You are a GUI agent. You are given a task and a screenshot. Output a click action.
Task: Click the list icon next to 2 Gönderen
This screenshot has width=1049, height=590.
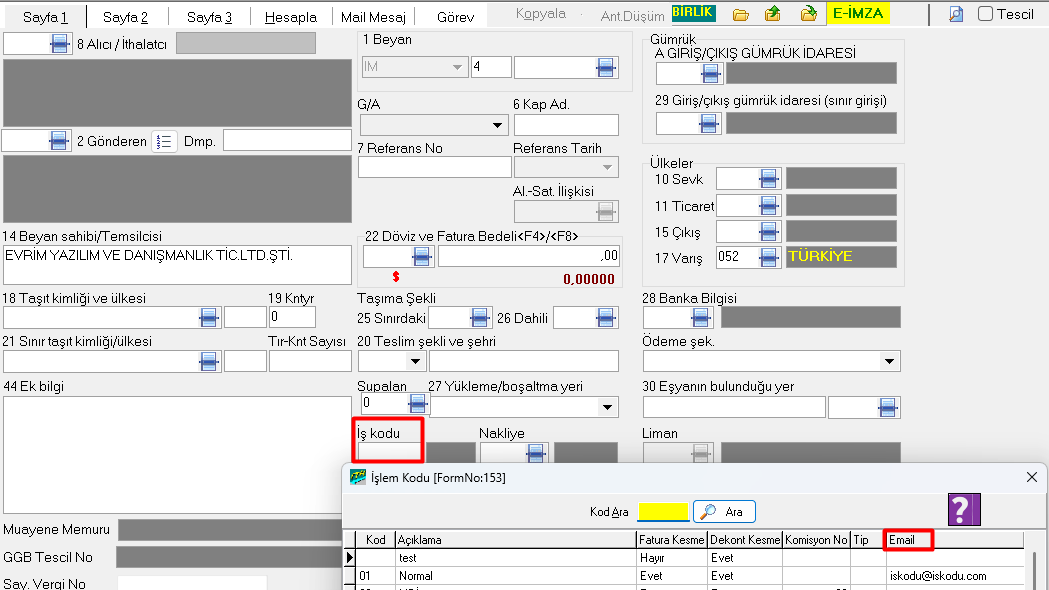point(165,142)
